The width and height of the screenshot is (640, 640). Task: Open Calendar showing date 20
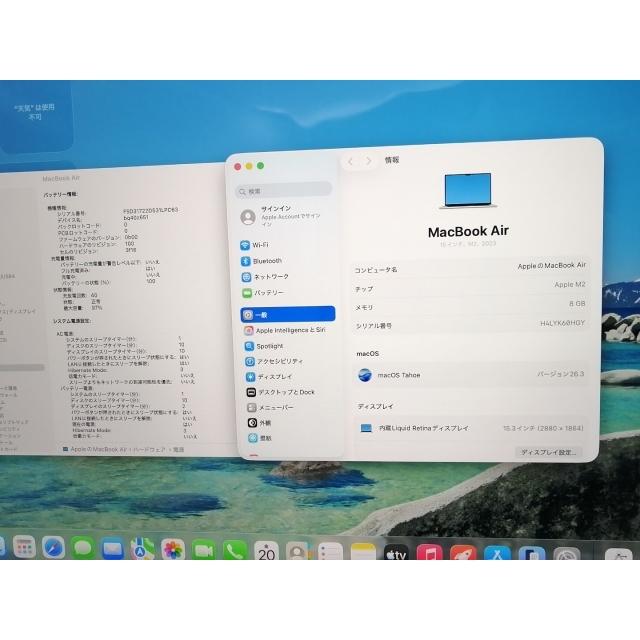click(x=266, y=551)
